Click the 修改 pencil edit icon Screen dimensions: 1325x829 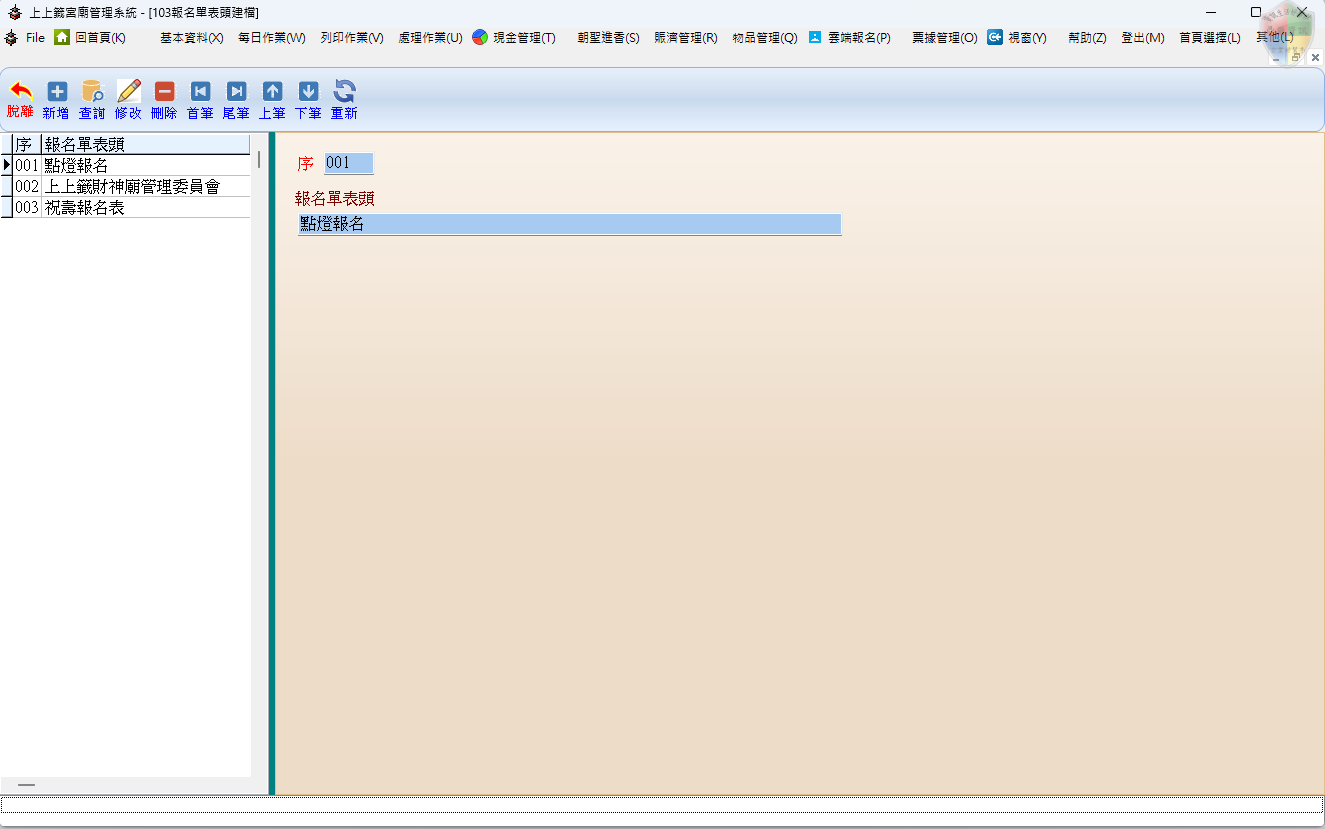129,93
